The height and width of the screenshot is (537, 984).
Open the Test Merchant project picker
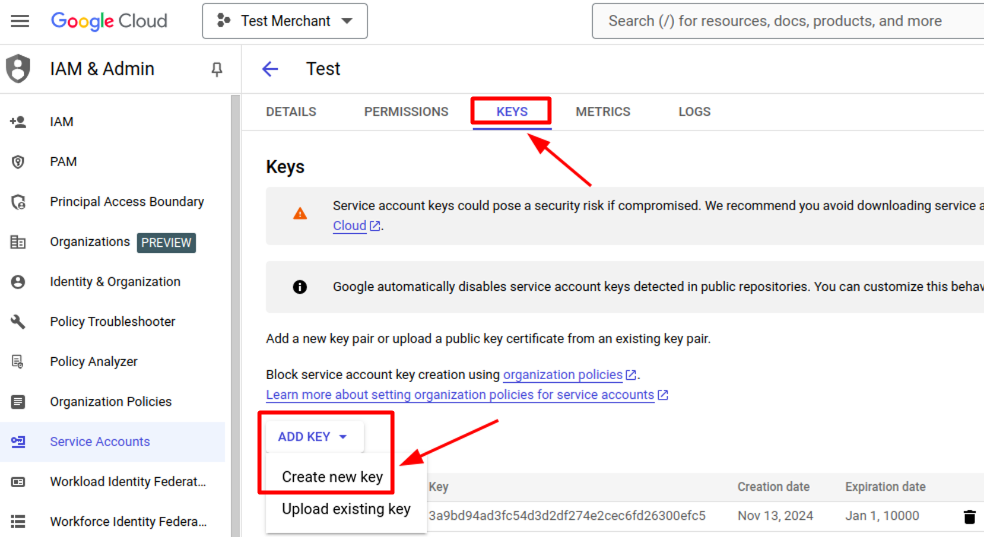(x=285, y=21)
